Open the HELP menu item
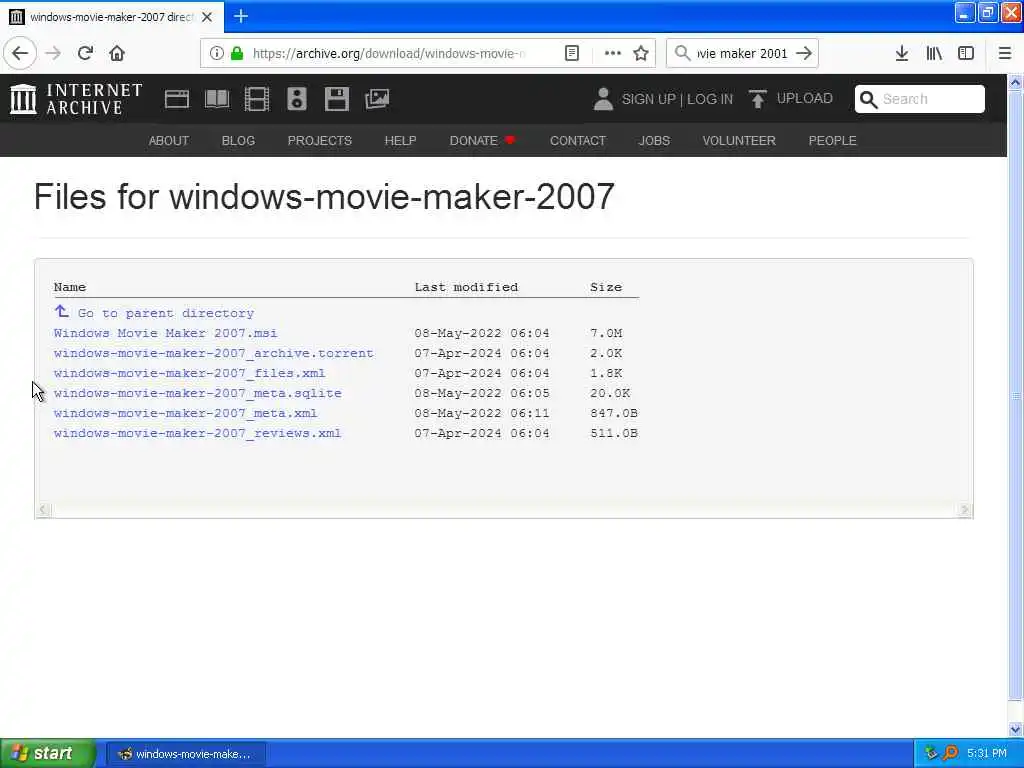Image resolution: width=1024 pixels, height=768 pixels. (400, 140)
